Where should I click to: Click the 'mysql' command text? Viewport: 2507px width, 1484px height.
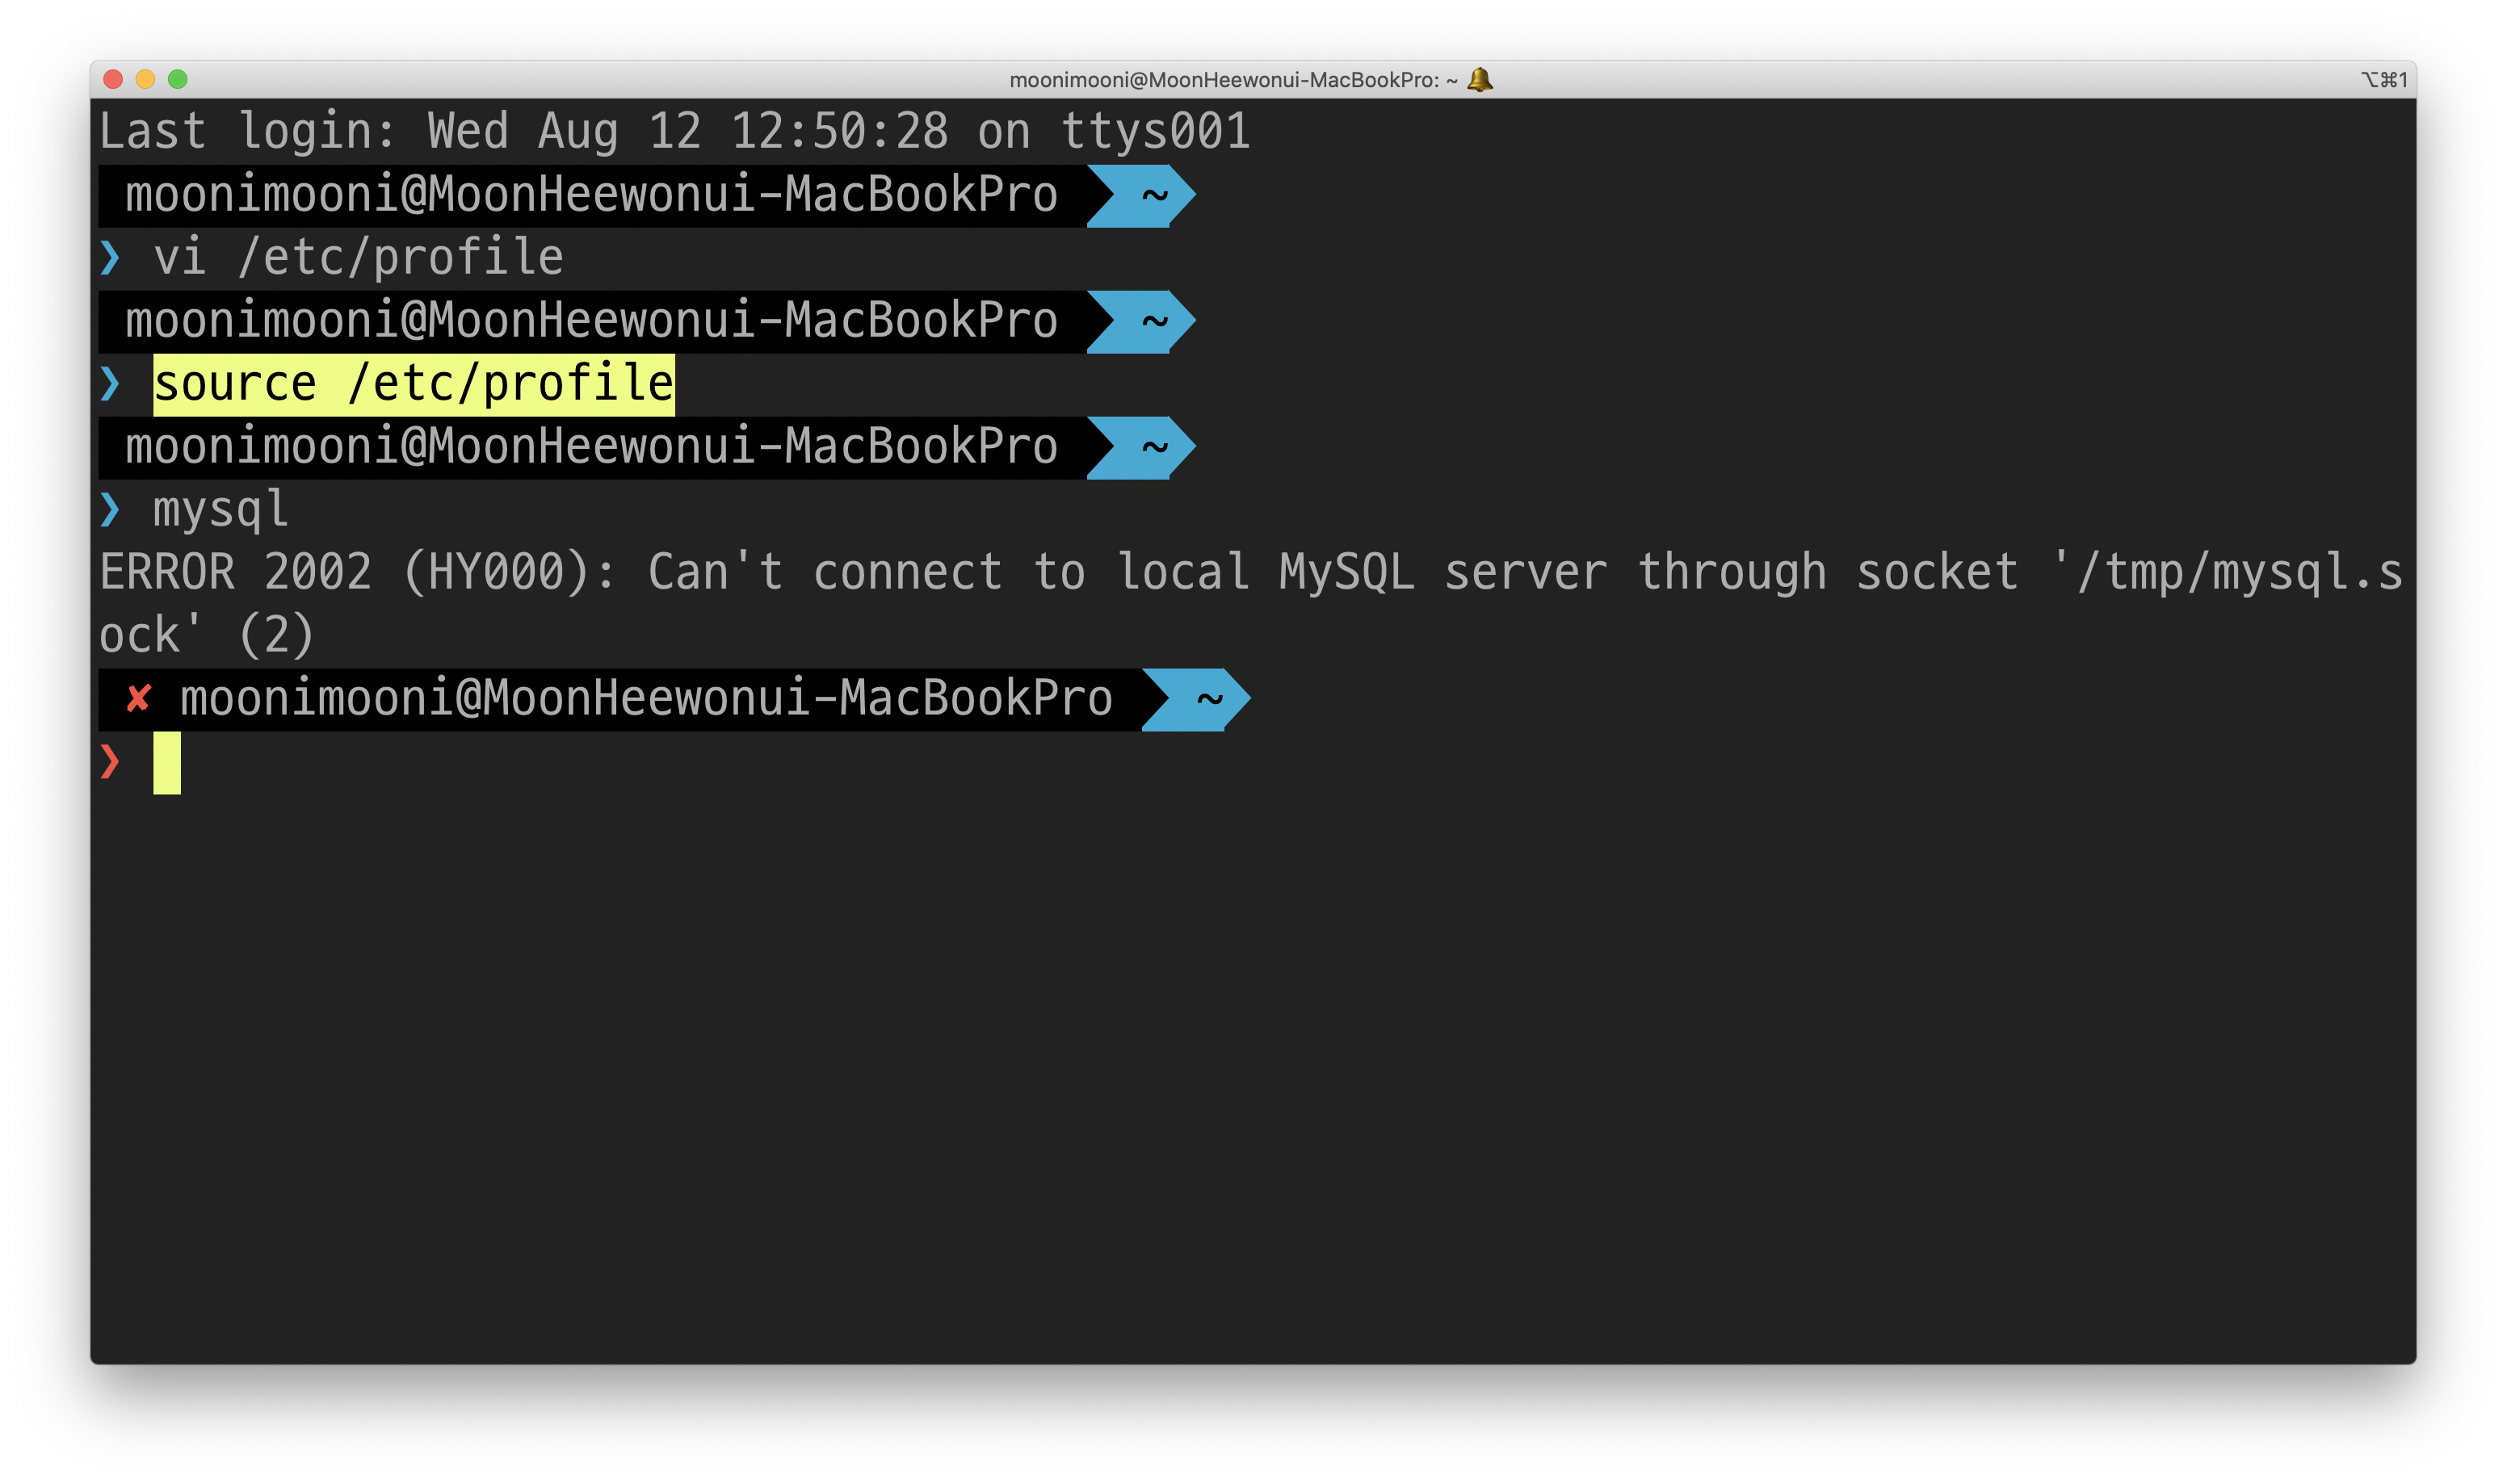pyautogui.click(x=220, y=510)
